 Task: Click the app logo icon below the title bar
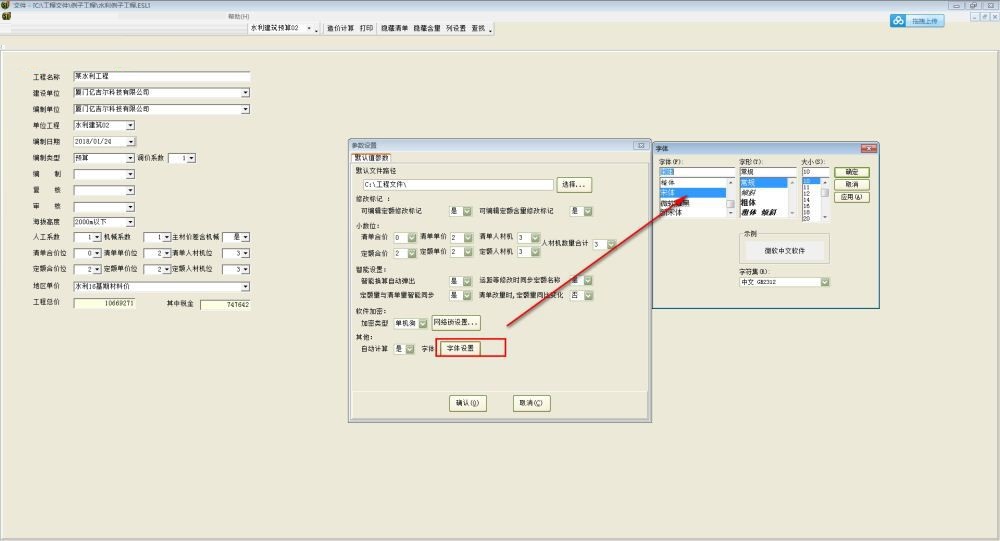(5, 17)
